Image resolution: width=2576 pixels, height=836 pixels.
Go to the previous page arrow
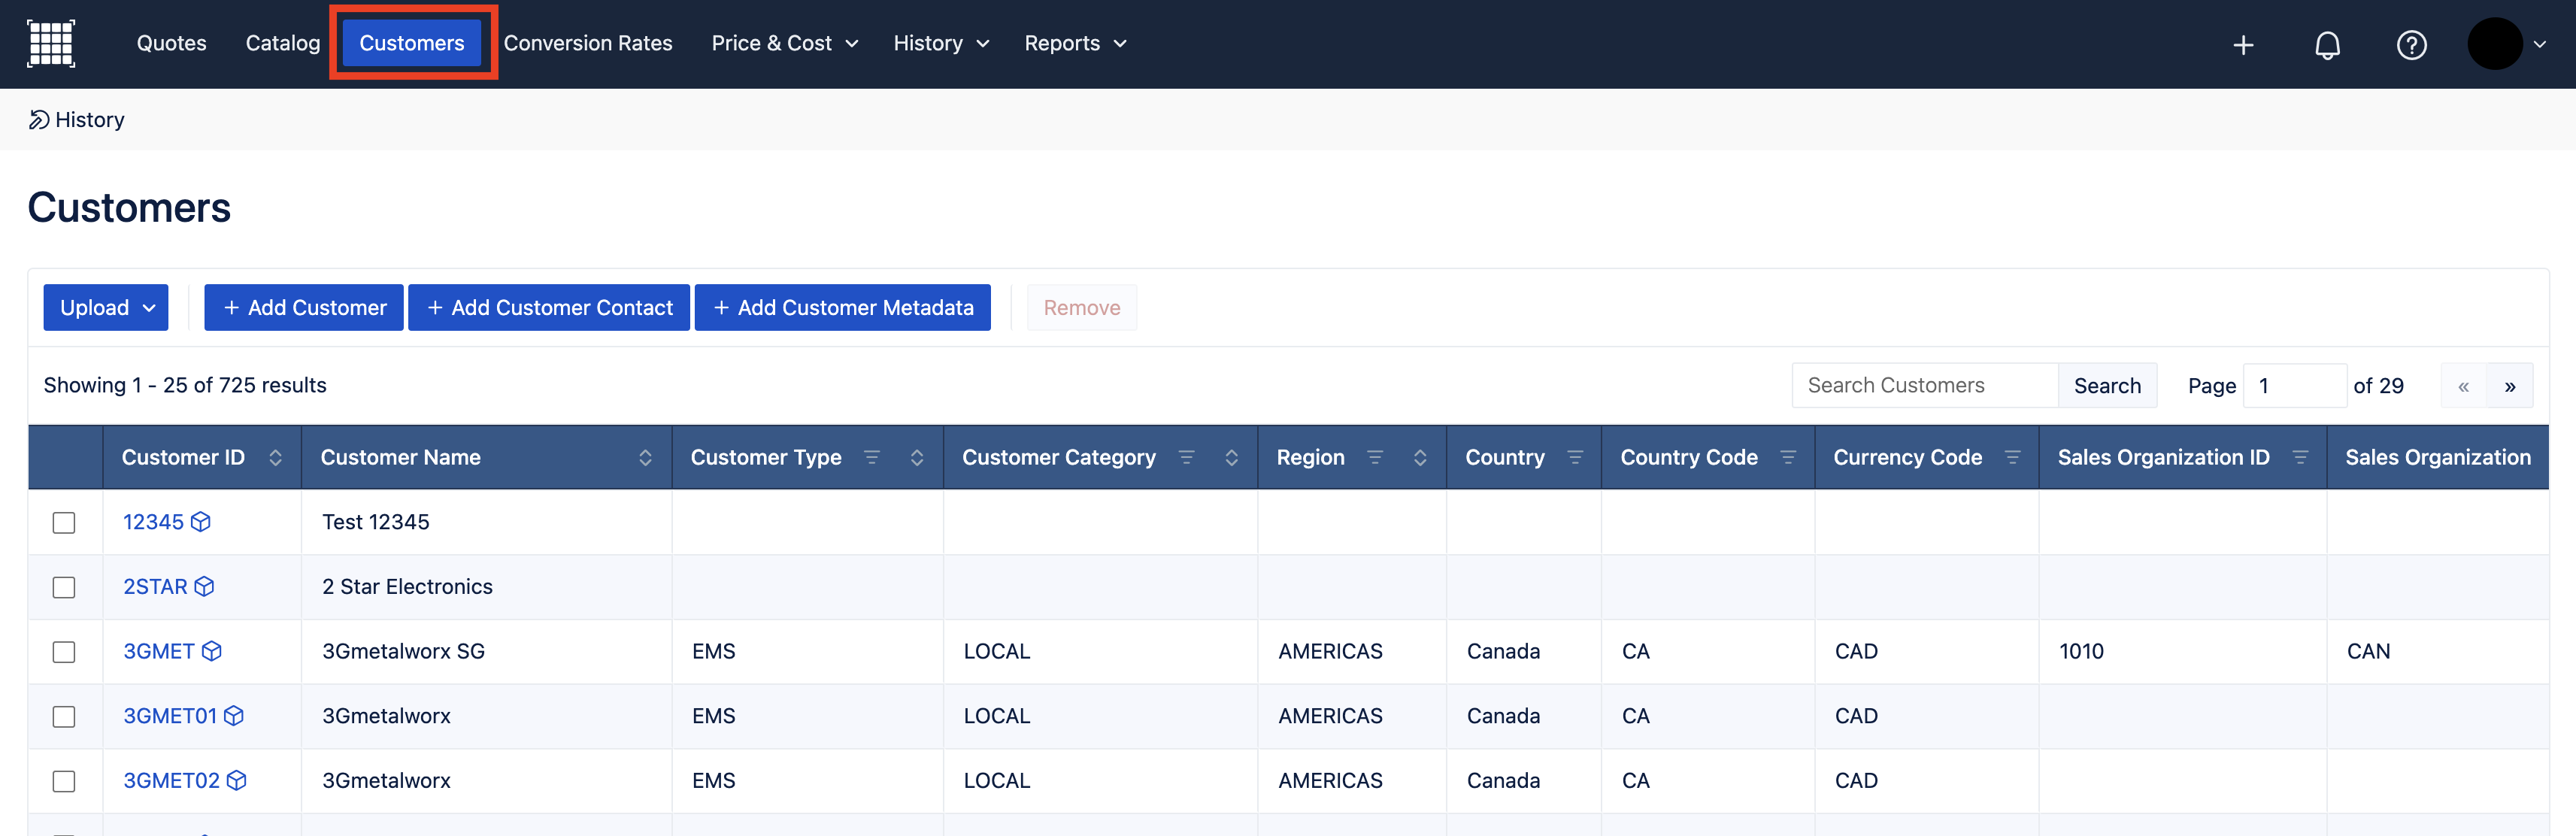pyautogui.click(x=2463, y=386)
